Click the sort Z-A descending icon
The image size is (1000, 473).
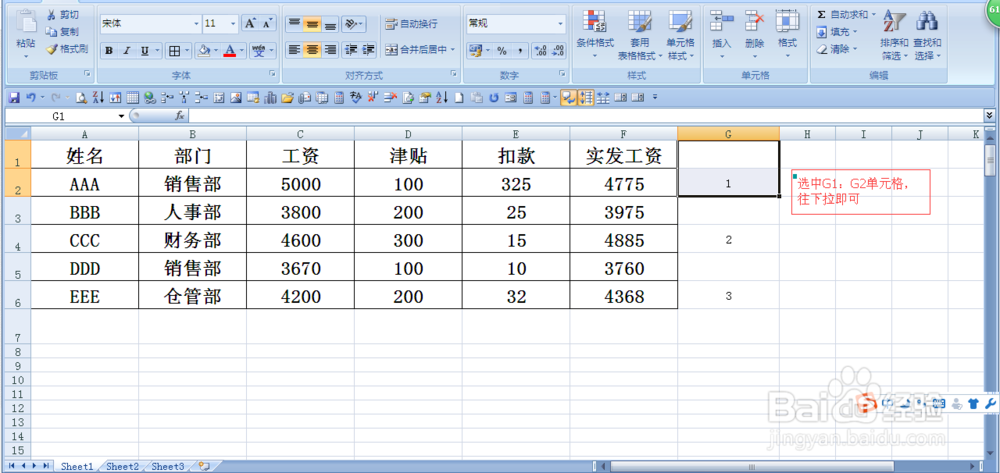[x=98, y=98]
